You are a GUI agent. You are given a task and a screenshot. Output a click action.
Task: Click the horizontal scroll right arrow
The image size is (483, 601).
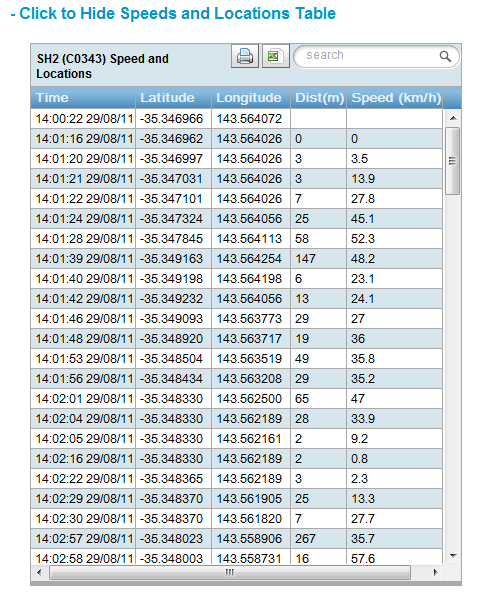[x=435, y=572]
